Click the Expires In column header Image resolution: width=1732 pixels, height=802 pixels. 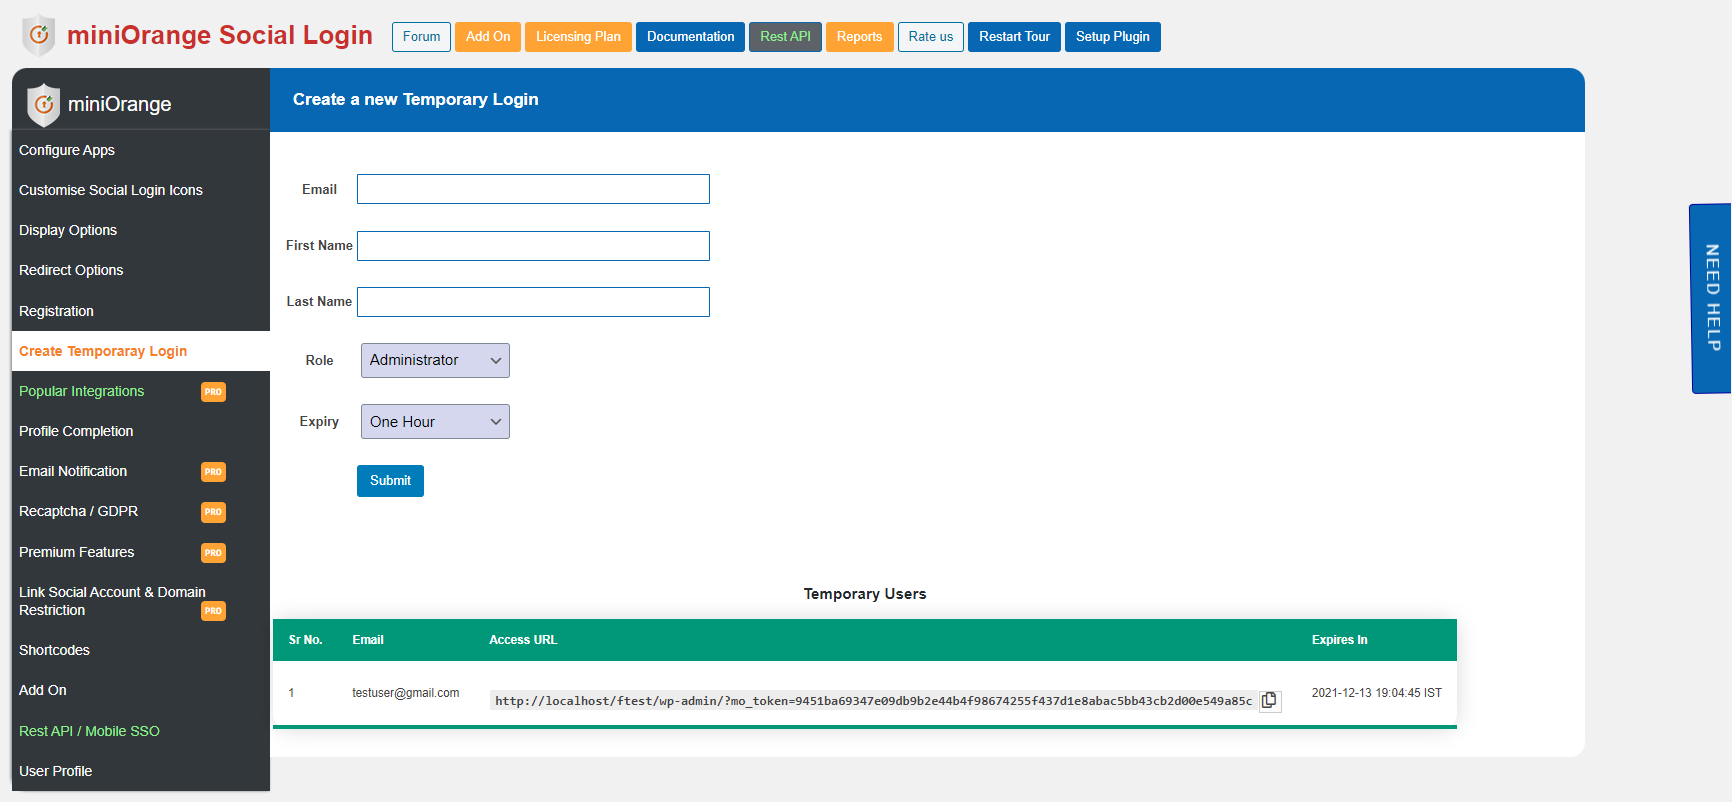[x=1339, y=640]
